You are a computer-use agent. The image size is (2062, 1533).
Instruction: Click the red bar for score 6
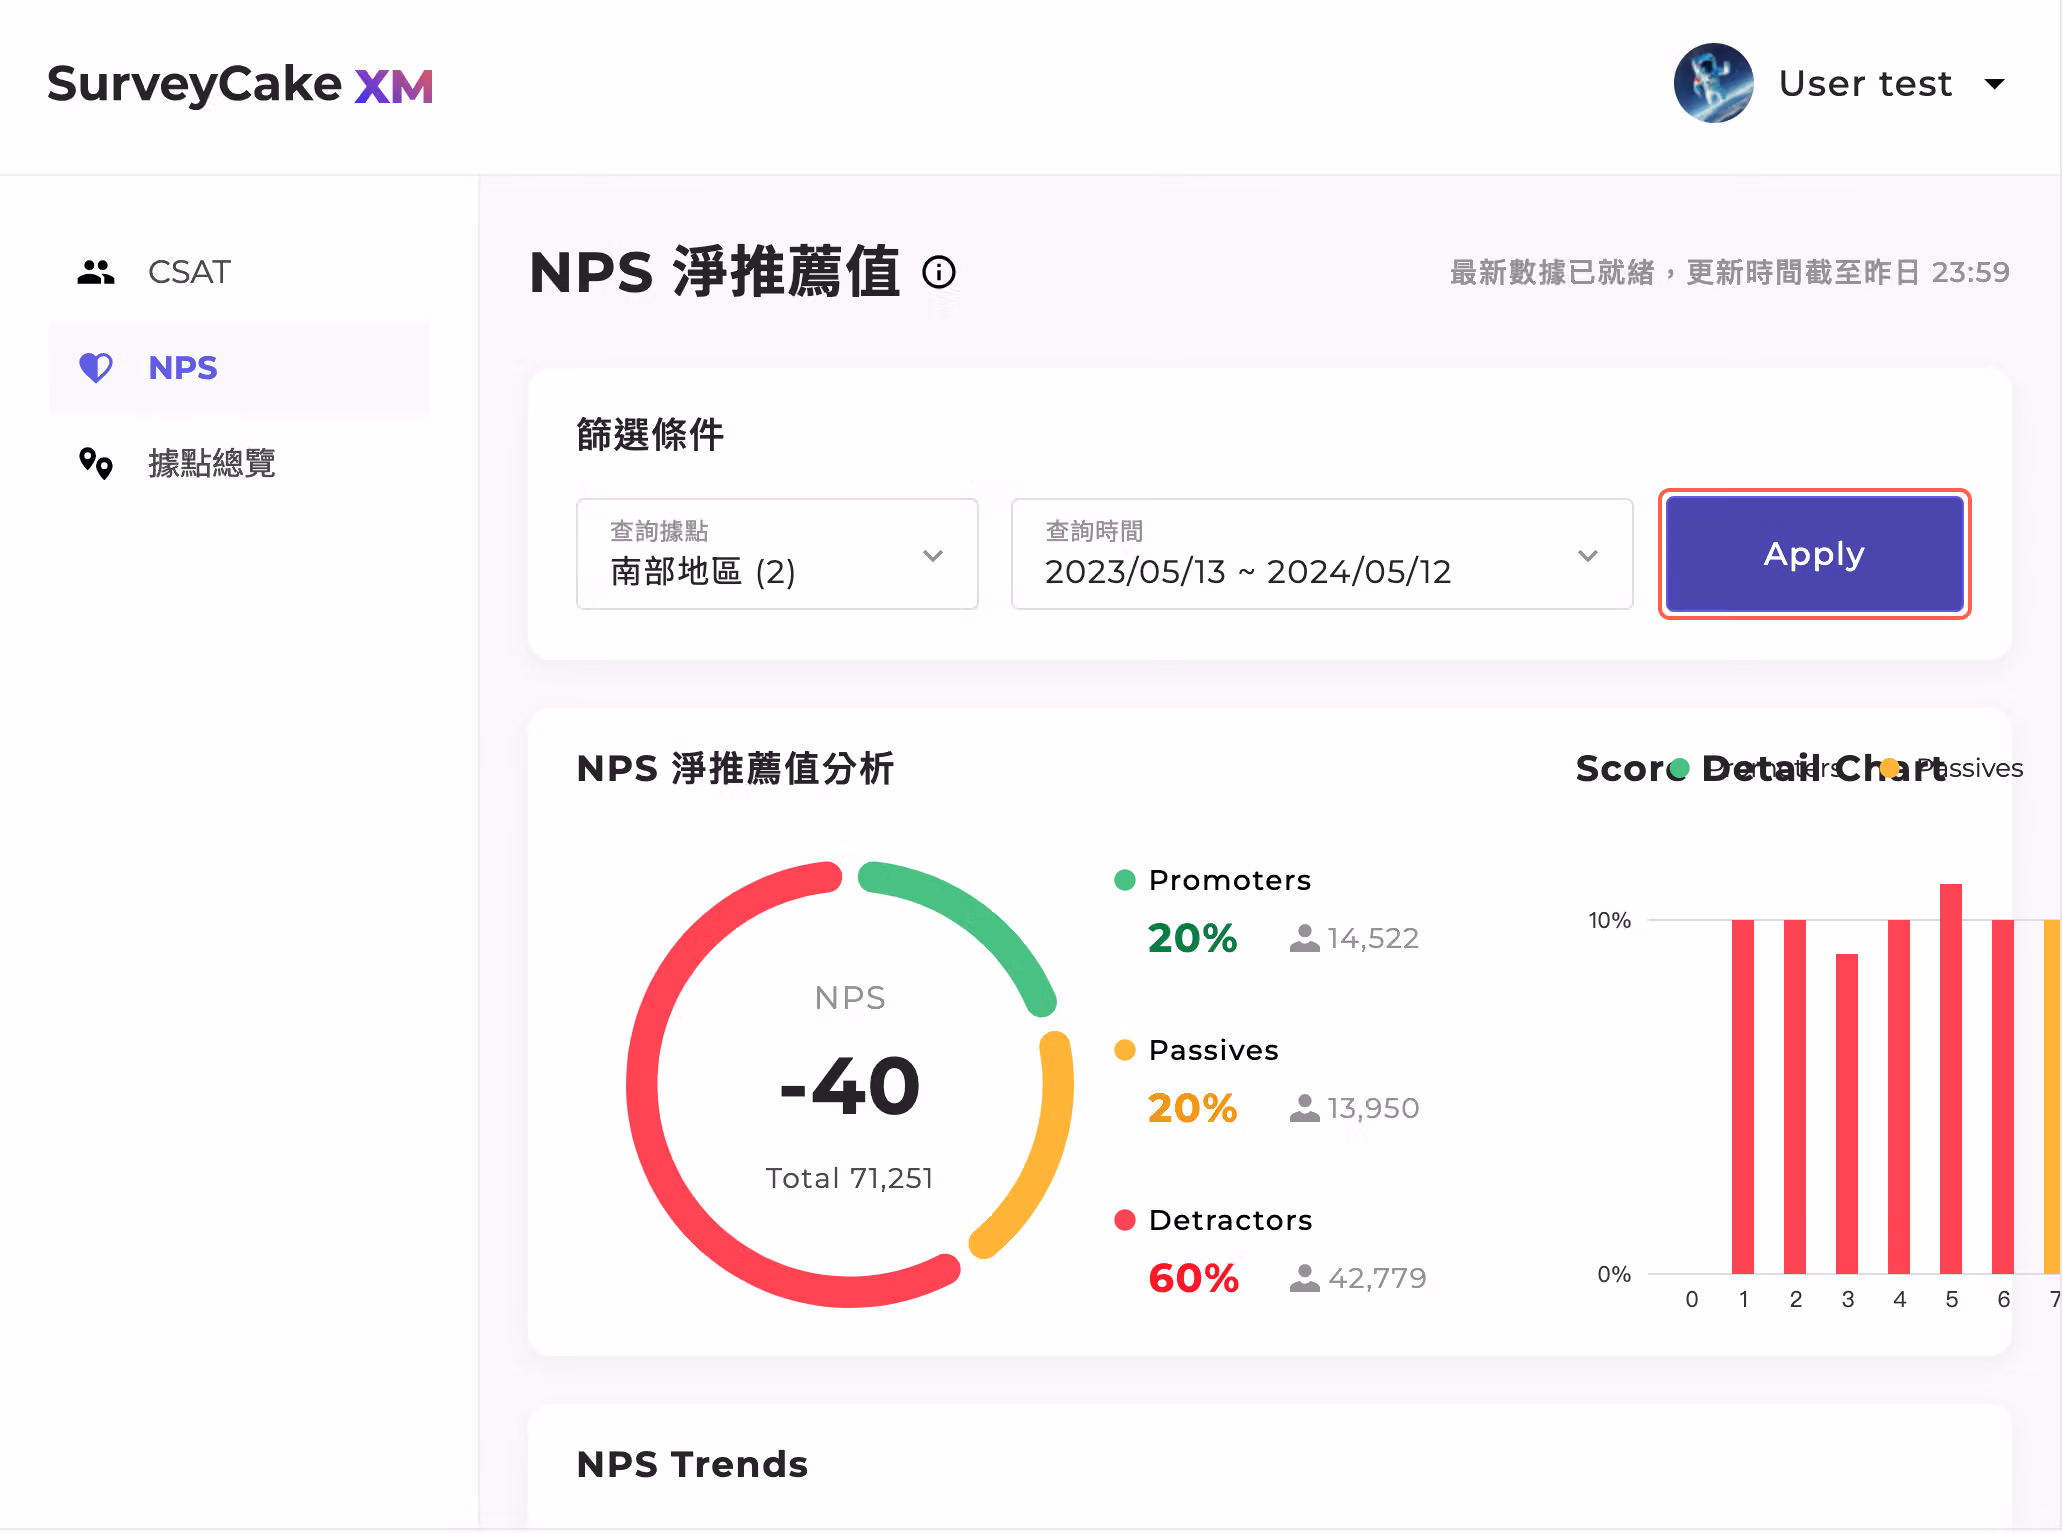pos(2003,1096)
